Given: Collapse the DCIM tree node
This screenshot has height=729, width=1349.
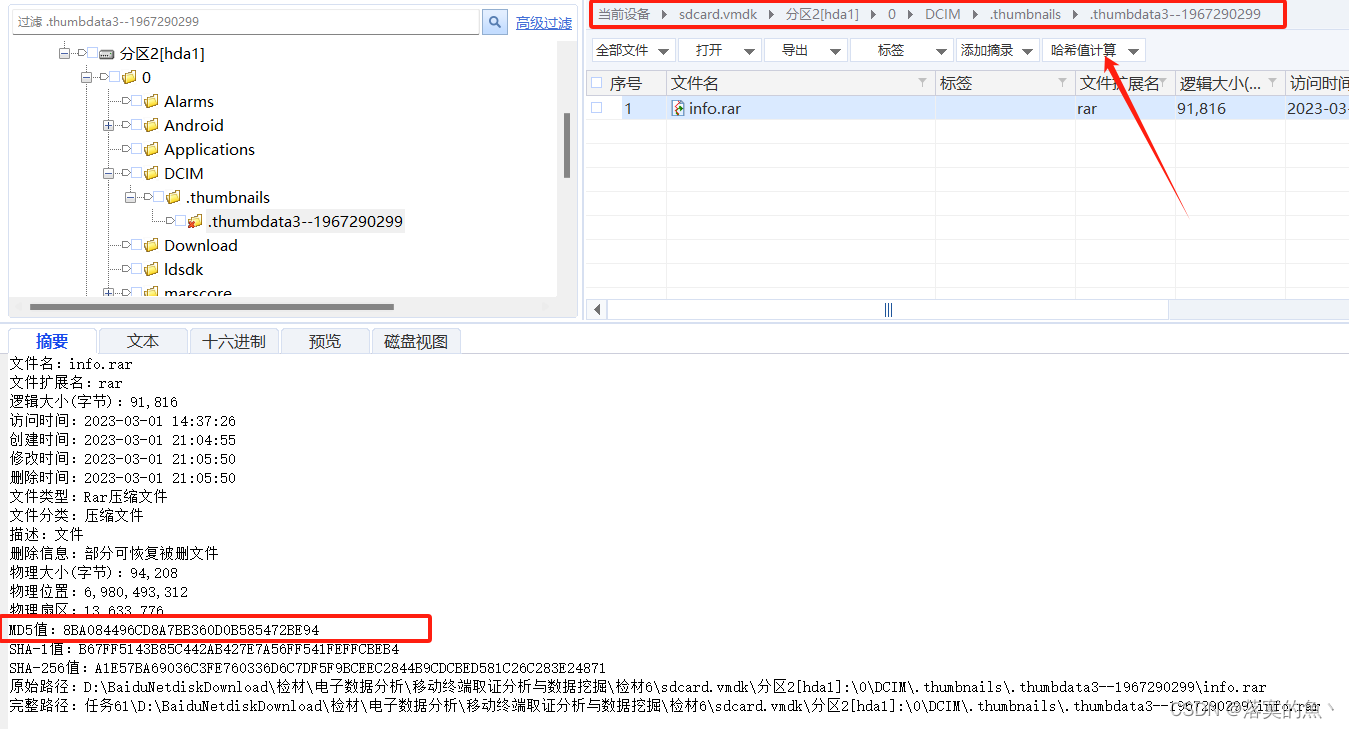Looking at the screenshot, I should pos(108,173).
